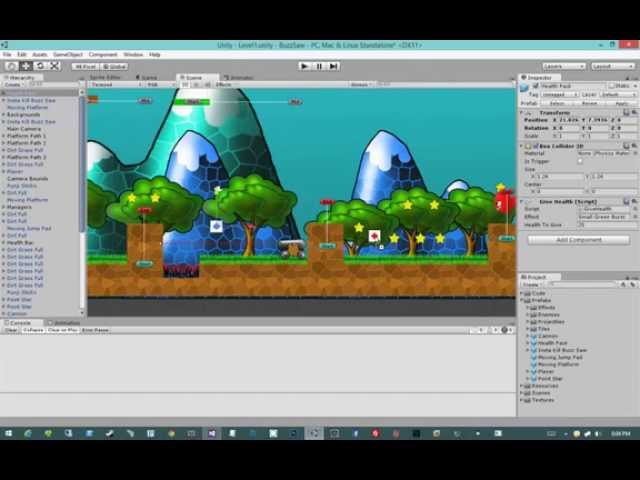Switch to the Sprite Editor tab
The width and height of the screenshot is (640, 480).
point(105,78)
